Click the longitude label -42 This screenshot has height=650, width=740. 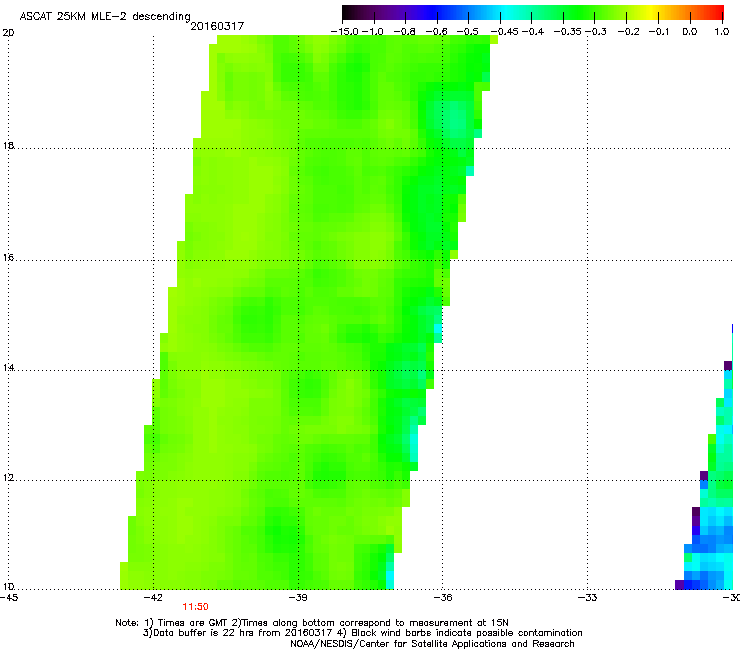click(x=153, y=598)
